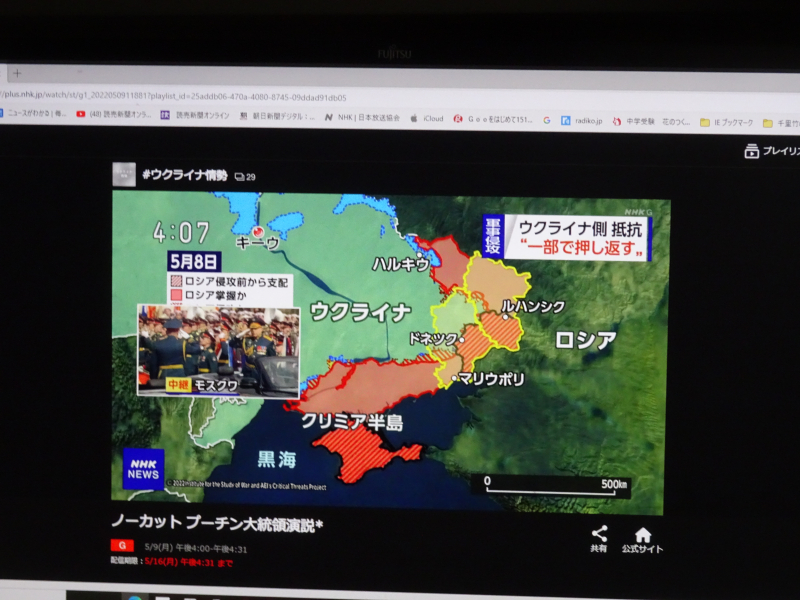Click the broadcast time 5/9(月) 午後4:00-午後4:31
The width and height of the screenshot is (800, 600).
[196, 548]
